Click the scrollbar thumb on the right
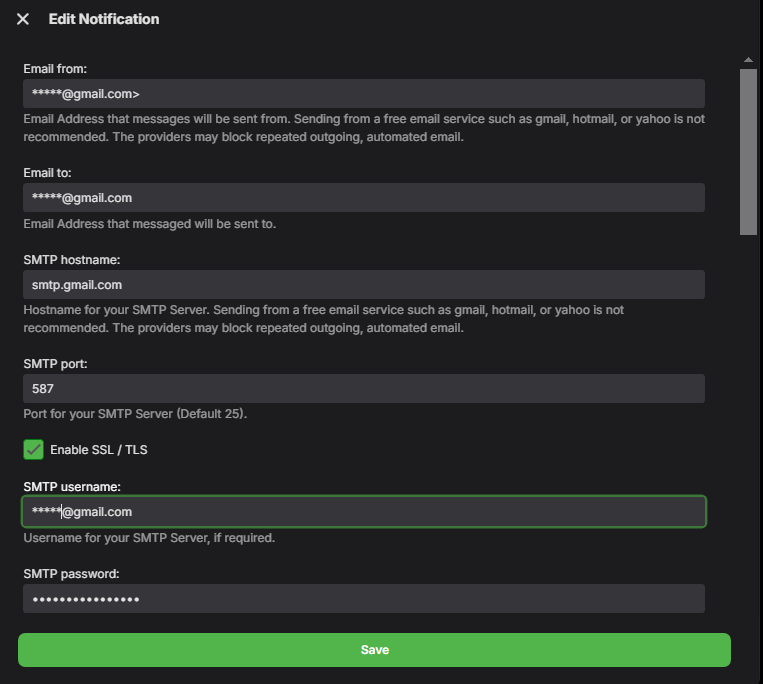Screen dimensions: 763x684 [748, 150]
